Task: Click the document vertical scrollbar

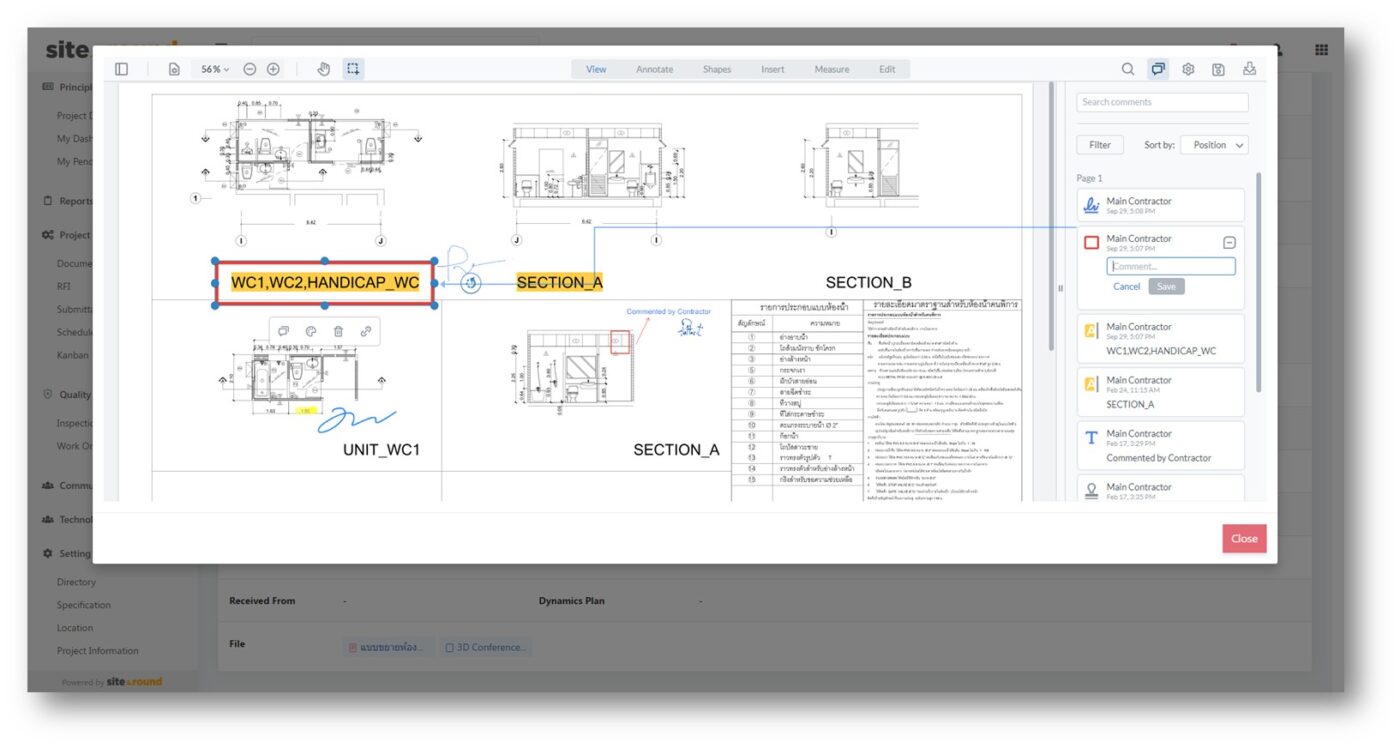Action: tap(1050, 215)
